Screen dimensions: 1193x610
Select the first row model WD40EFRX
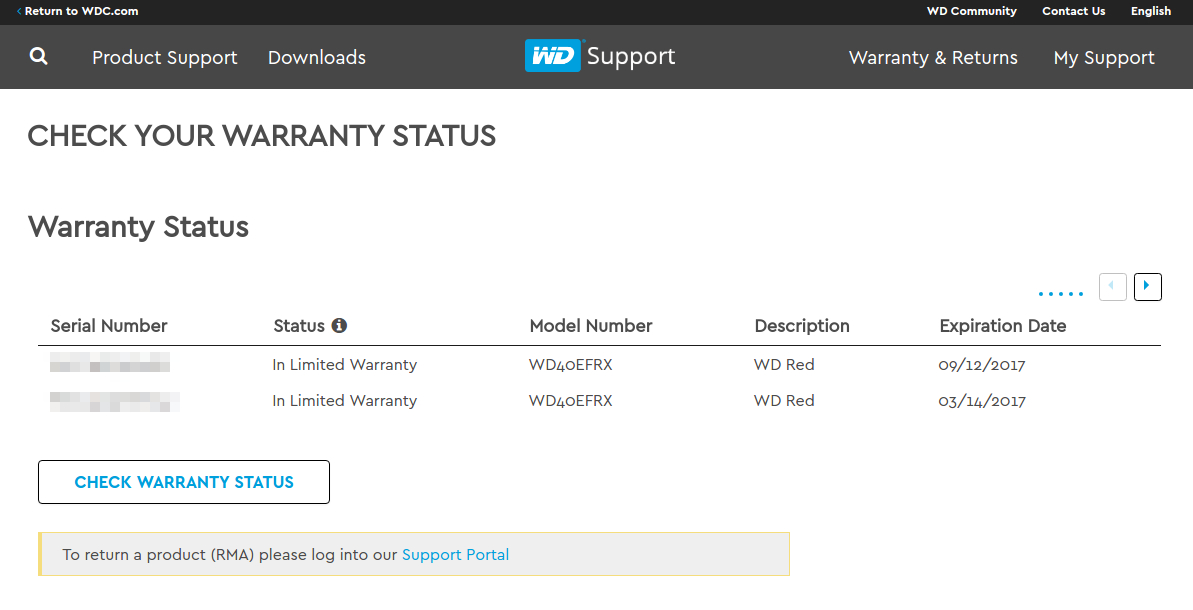pyautogui.click(x=571, y=365)
